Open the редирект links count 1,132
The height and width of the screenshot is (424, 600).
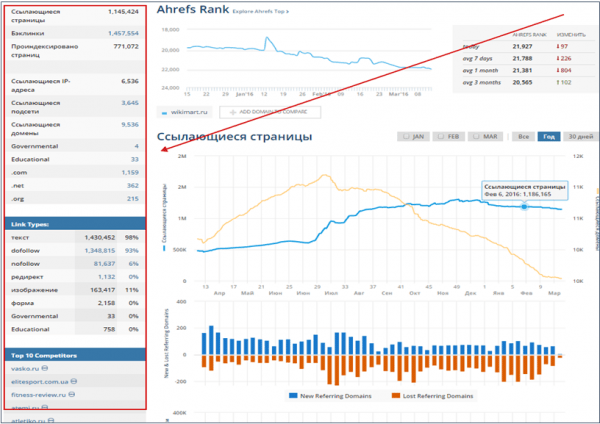(106, 277)
